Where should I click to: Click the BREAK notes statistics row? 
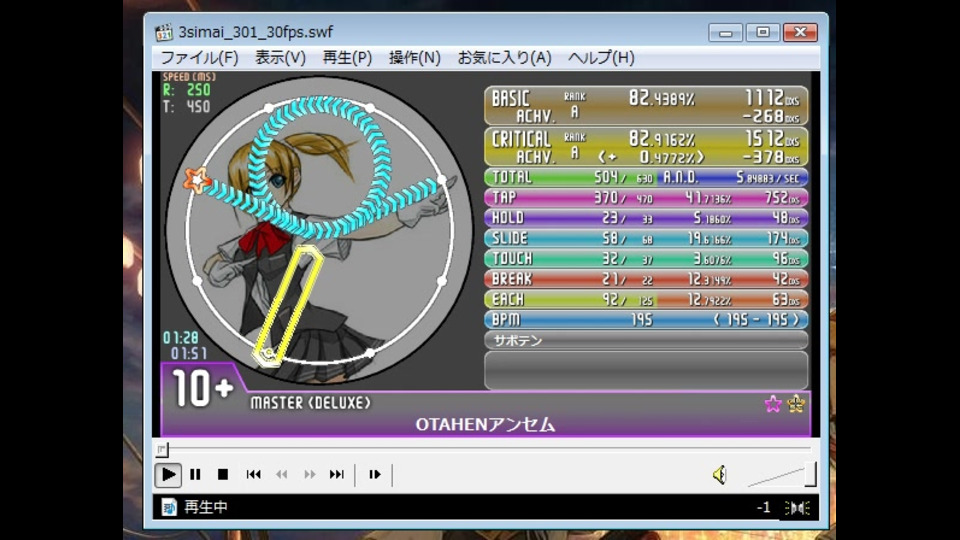[x=646, y=279]
